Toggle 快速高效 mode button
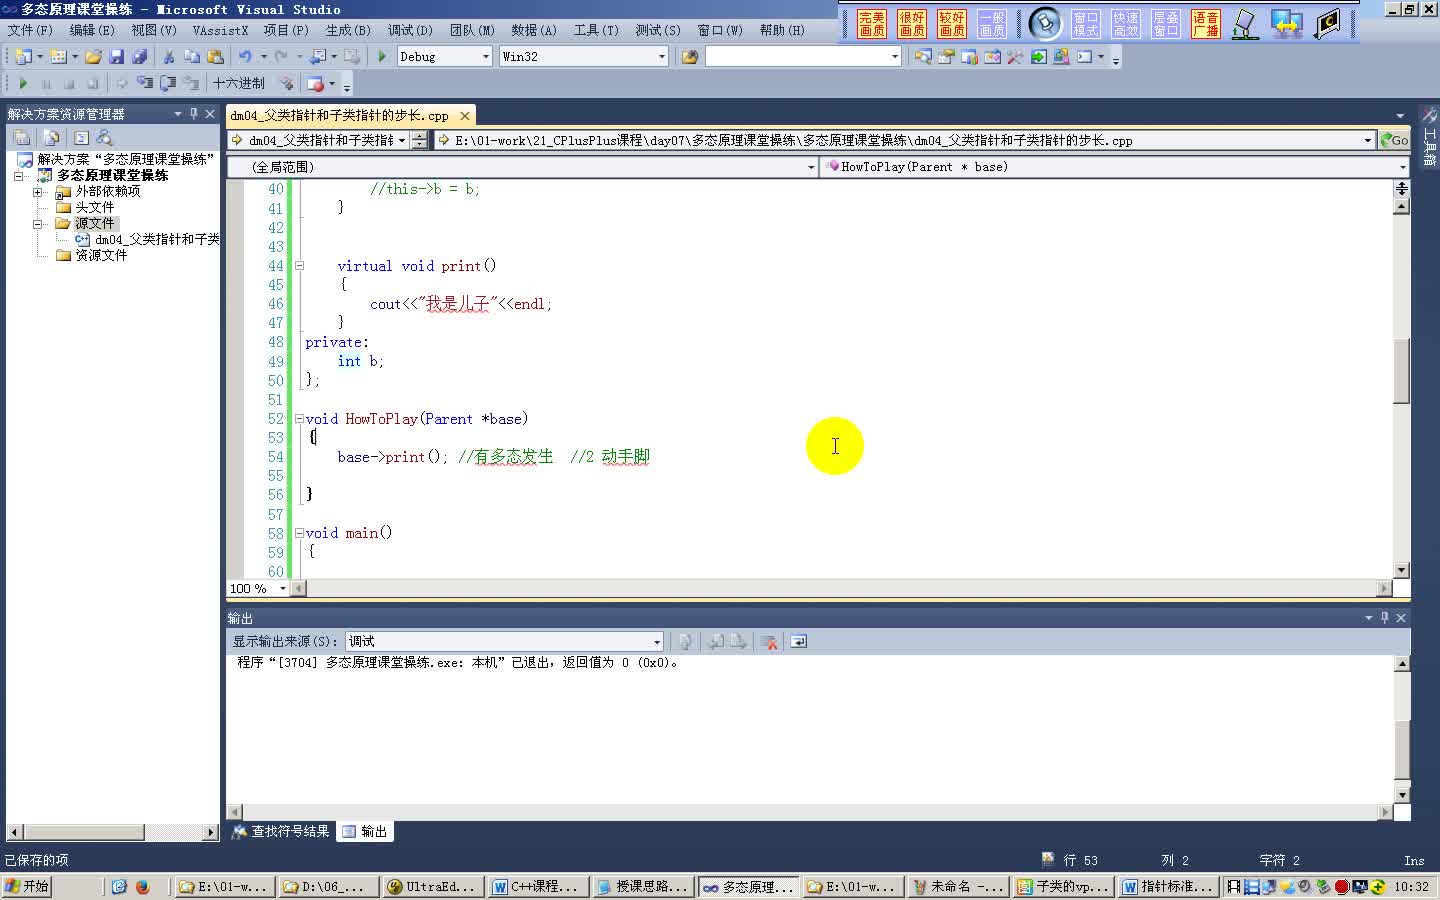Viewport: 1440px width, 900px height. [x=1126, y=23]
